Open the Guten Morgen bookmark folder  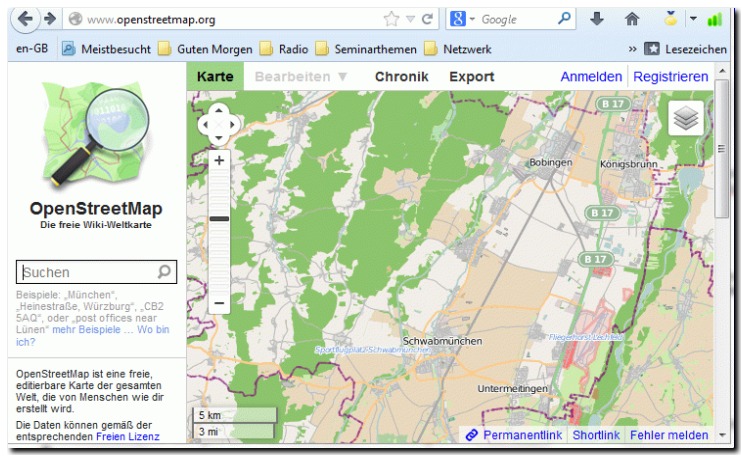pyautogui.click(x=205, y=49)
